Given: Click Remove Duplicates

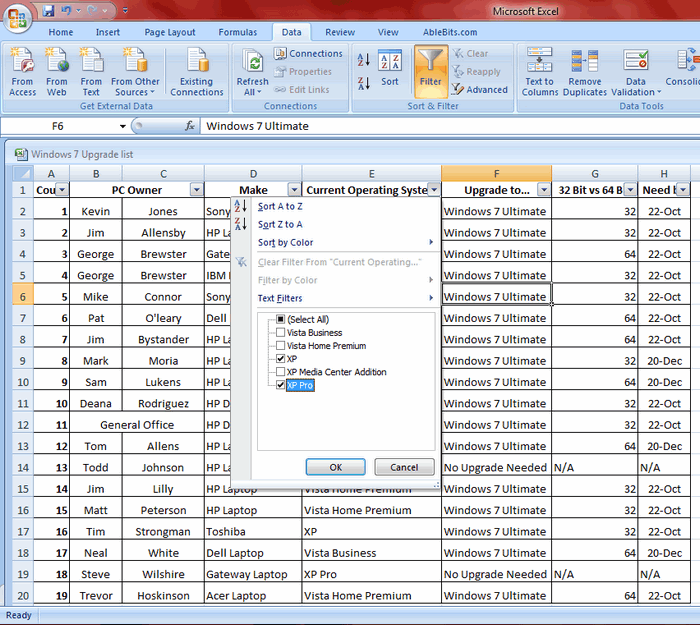Looking at the screenshot, I should pos(585,72).
